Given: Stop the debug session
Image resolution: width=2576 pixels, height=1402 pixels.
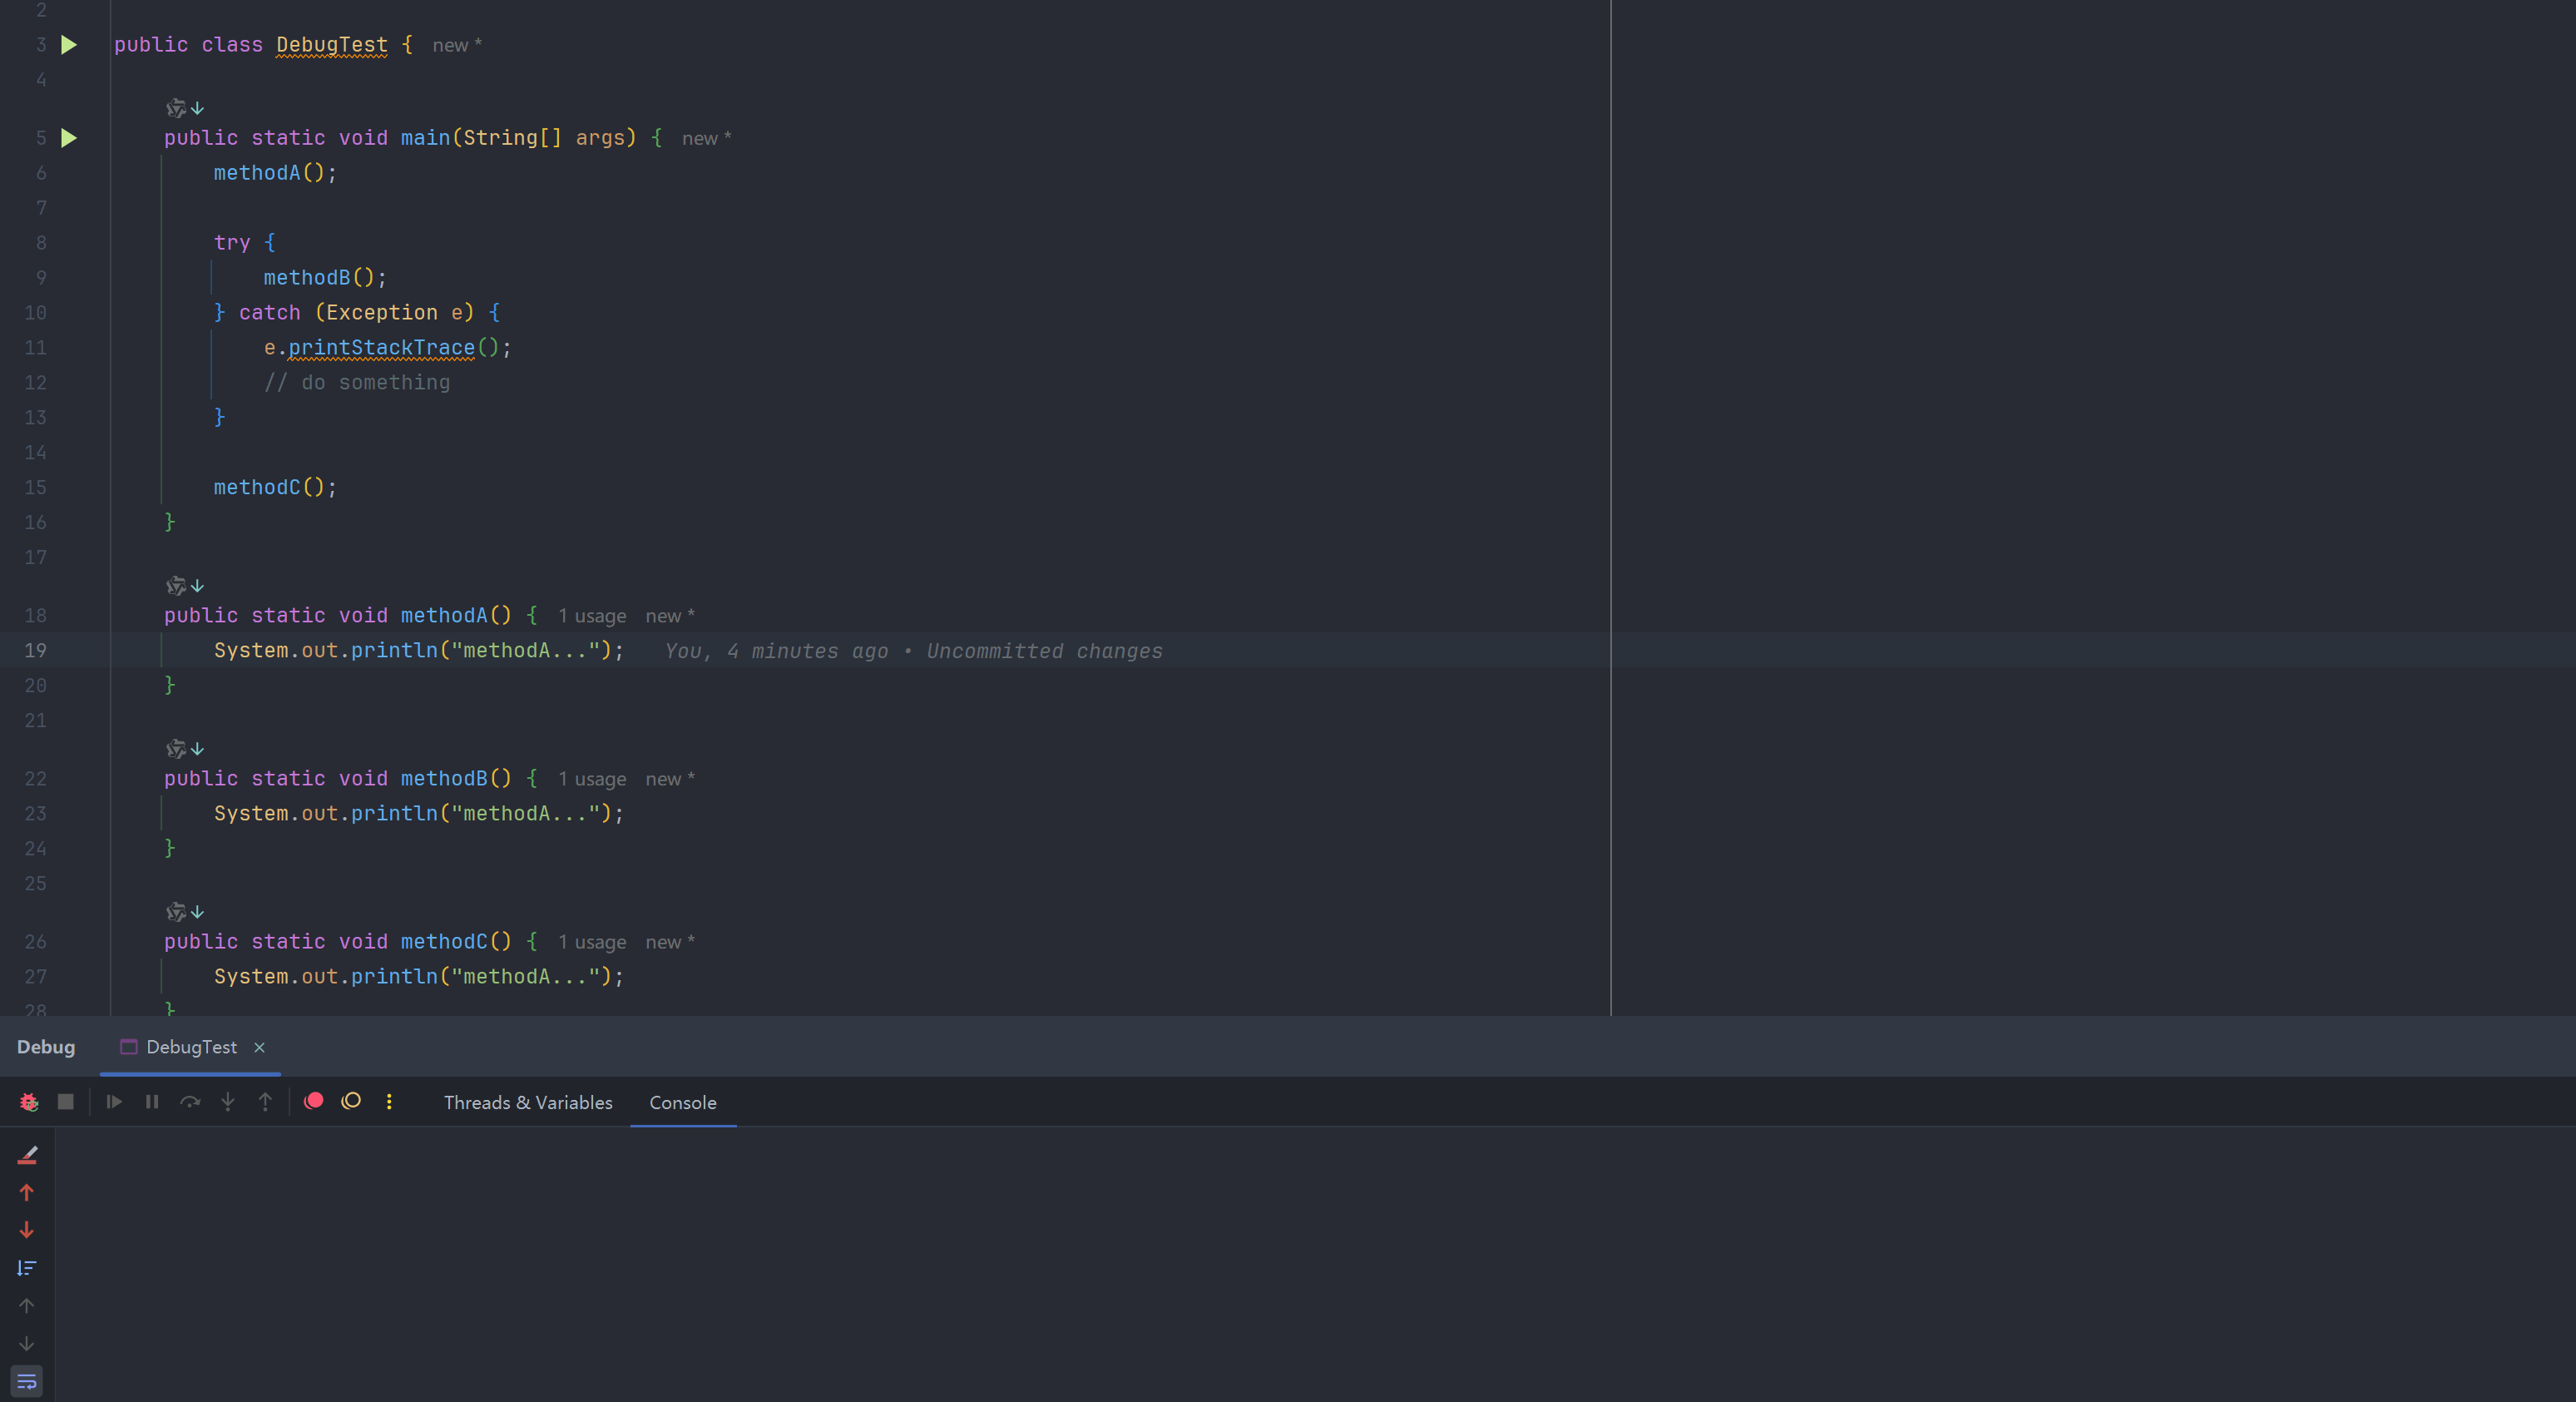Looking at the screenshot, I should click(66, 1102).
